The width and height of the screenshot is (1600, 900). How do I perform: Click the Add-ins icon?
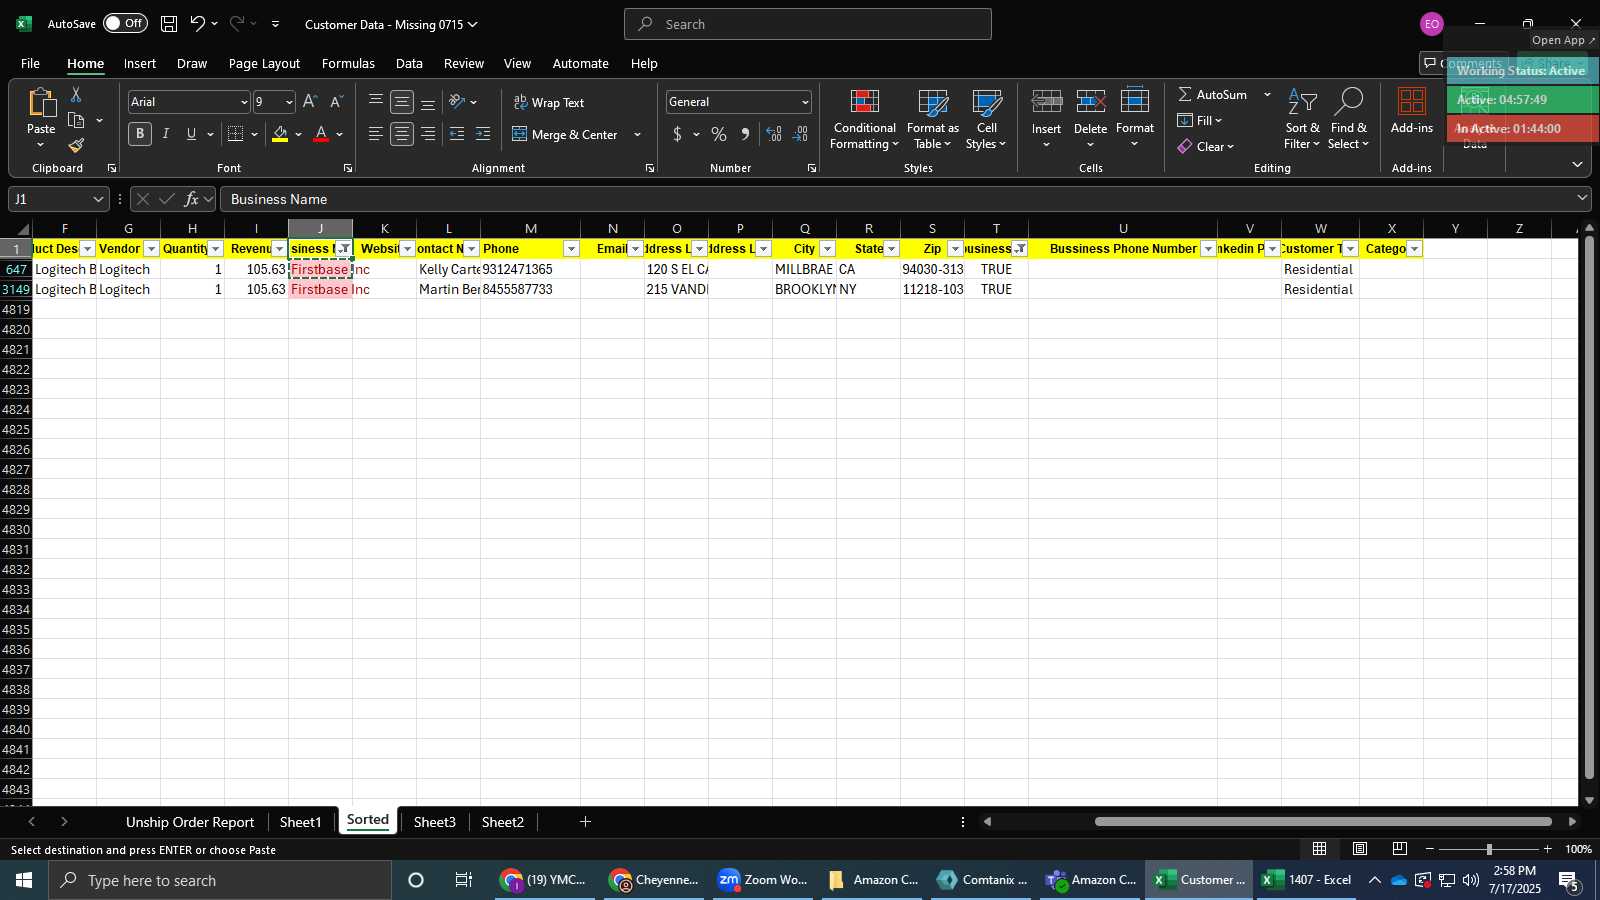1412,103
